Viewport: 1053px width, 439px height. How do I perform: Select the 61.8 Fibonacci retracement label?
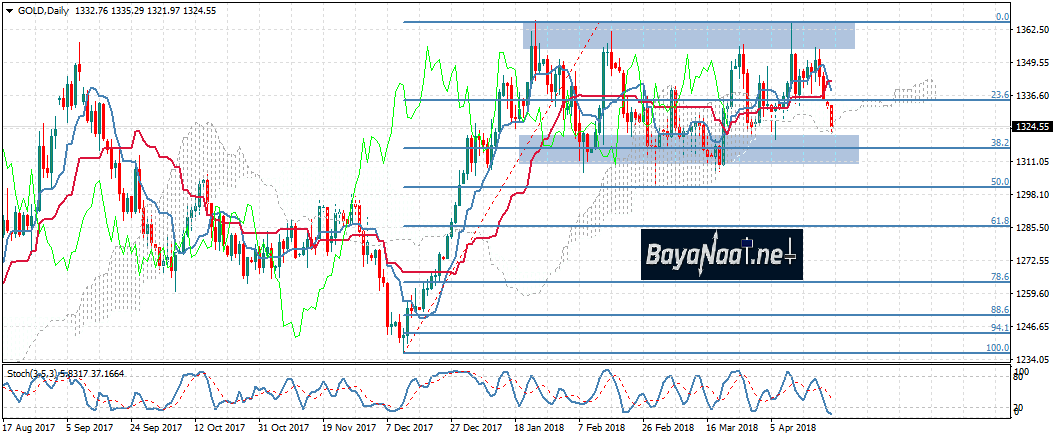(997, 220)
